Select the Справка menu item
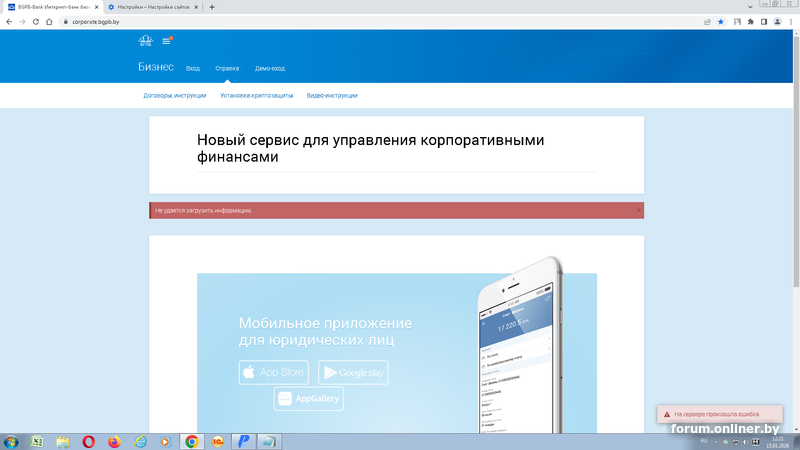The width and height of the screenshot is (800, 450). coord(227,68)
